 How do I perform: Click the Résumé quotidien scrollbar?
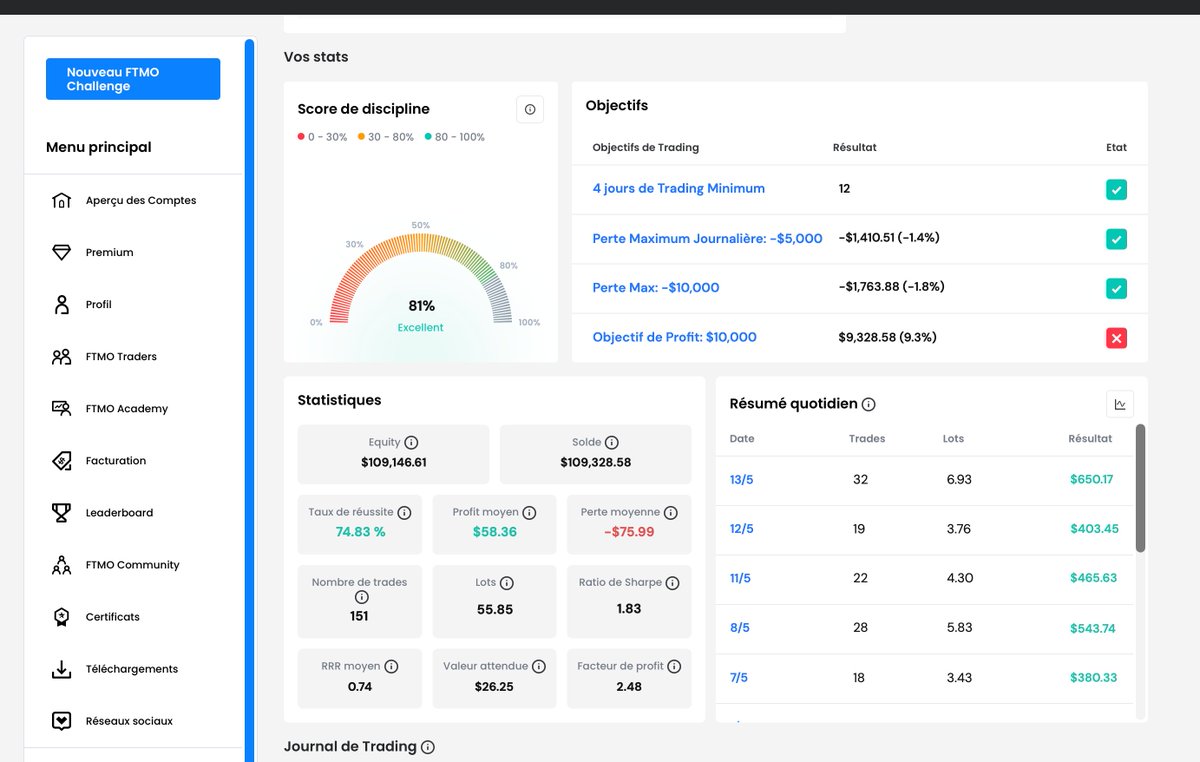point(1141,488)
